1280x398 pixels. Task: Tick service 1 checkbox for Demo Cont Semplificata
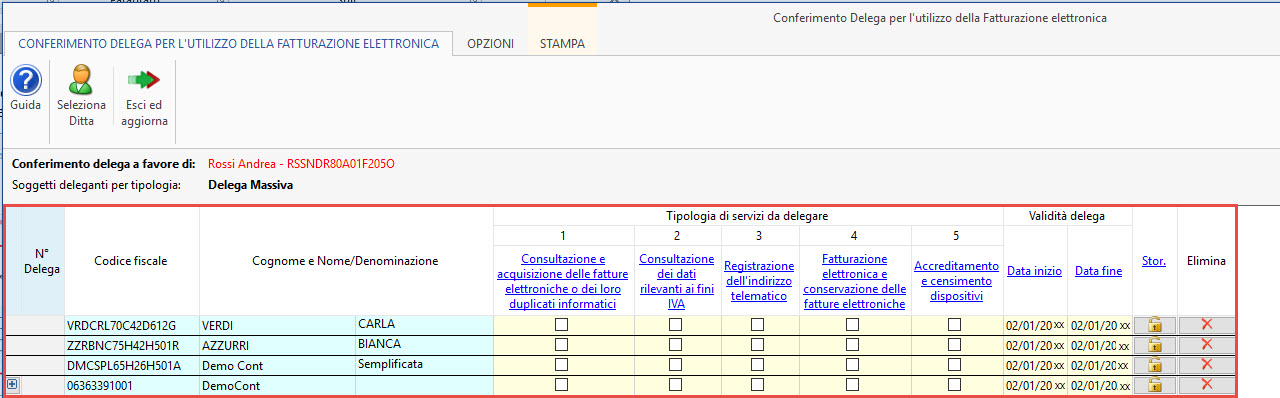(562, 365)
